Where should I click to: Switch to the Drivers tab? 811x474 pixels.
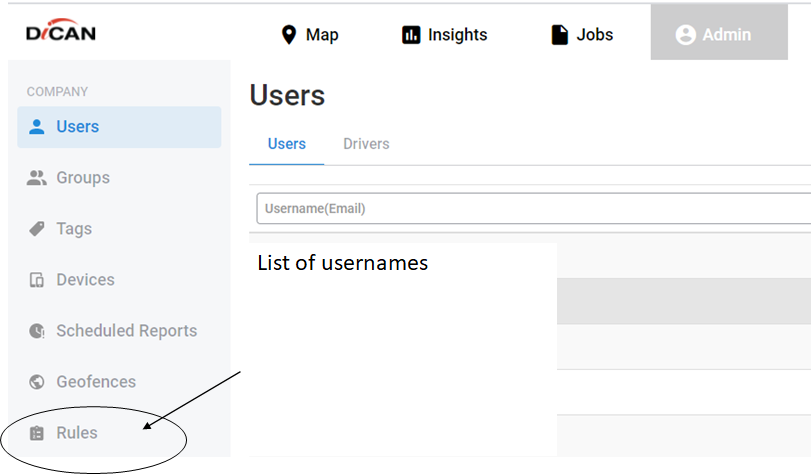coord(366,144)
